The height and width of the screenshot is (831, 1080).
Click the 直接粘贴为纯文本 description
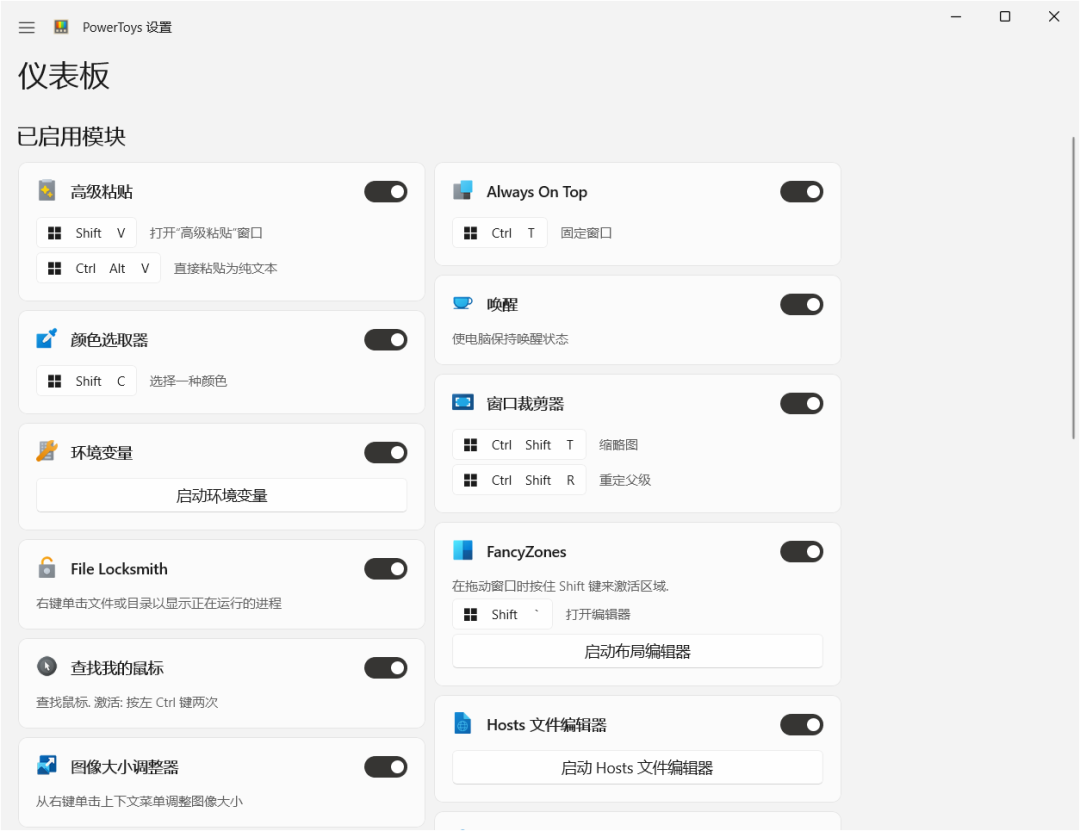click(x=225, y=268)
